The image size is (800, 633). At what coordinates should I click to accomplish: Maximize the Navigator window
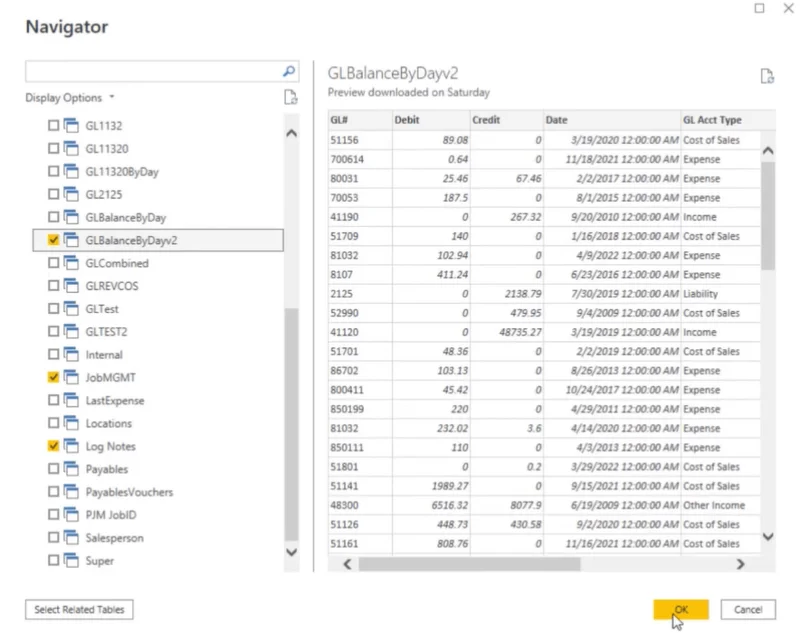[759, 8]
